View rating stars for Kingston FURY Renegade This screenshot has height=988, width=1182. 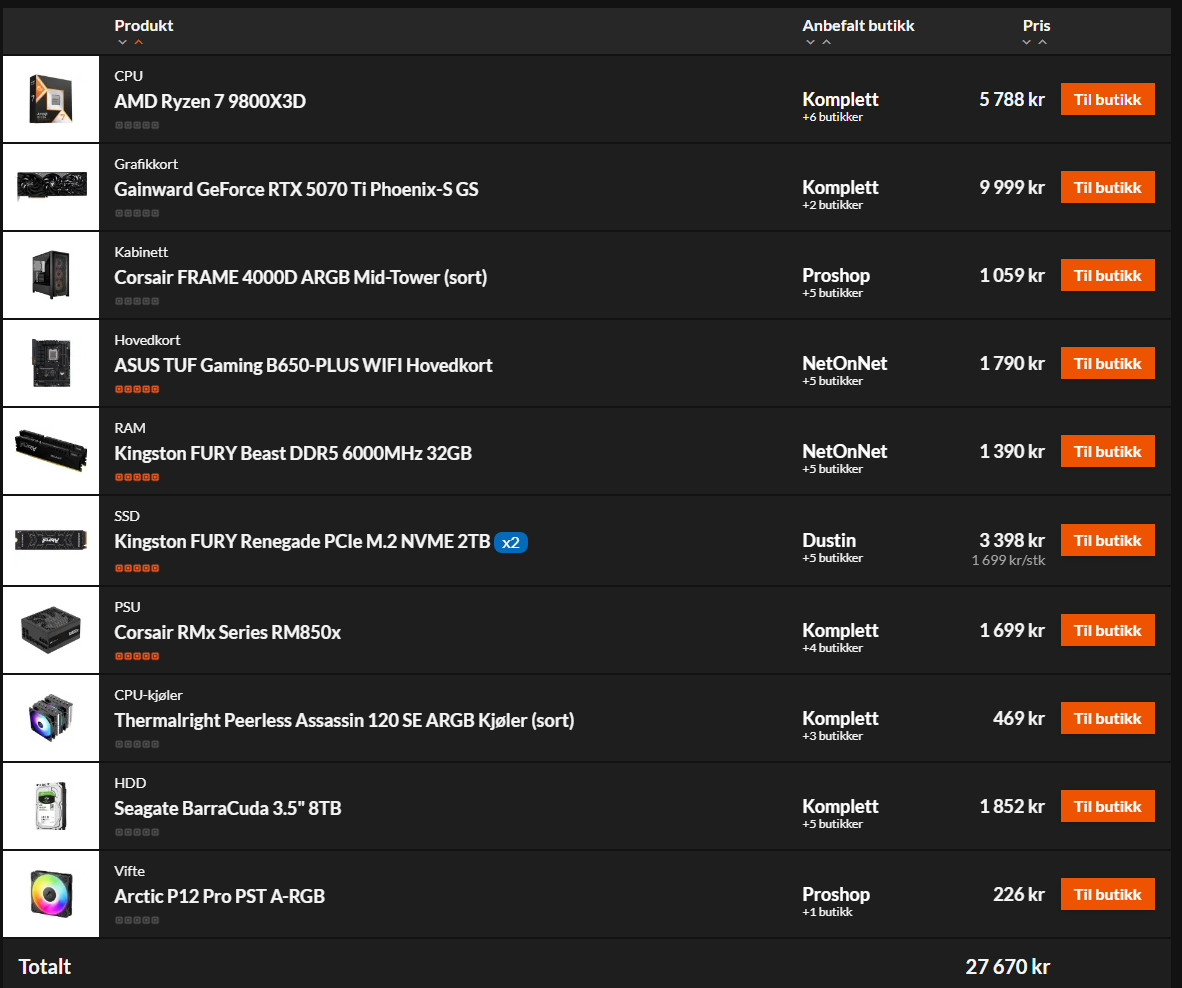(137, 568)
